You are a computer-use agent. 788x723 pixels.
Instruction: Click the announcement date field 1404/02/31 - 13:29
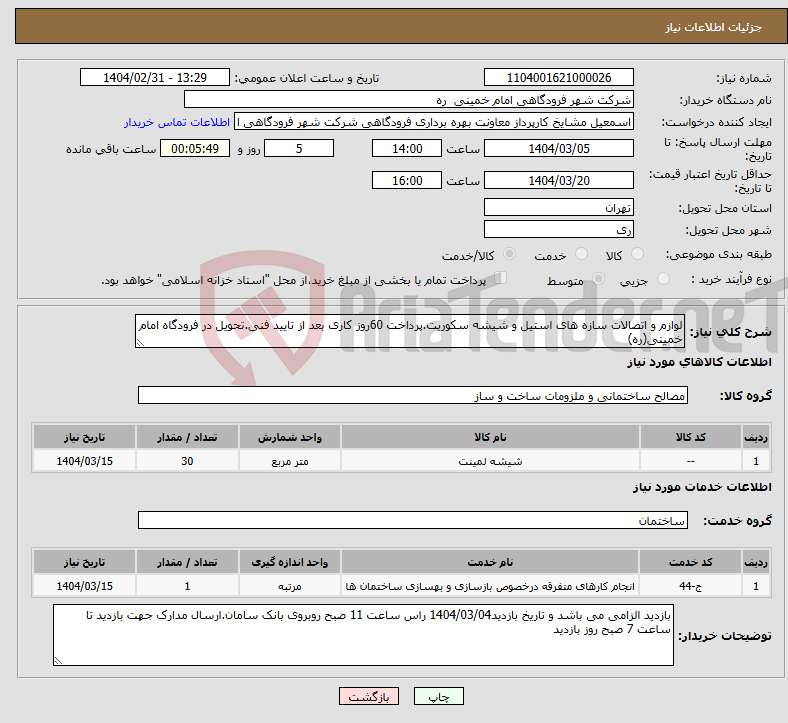(x=155, y=77)
